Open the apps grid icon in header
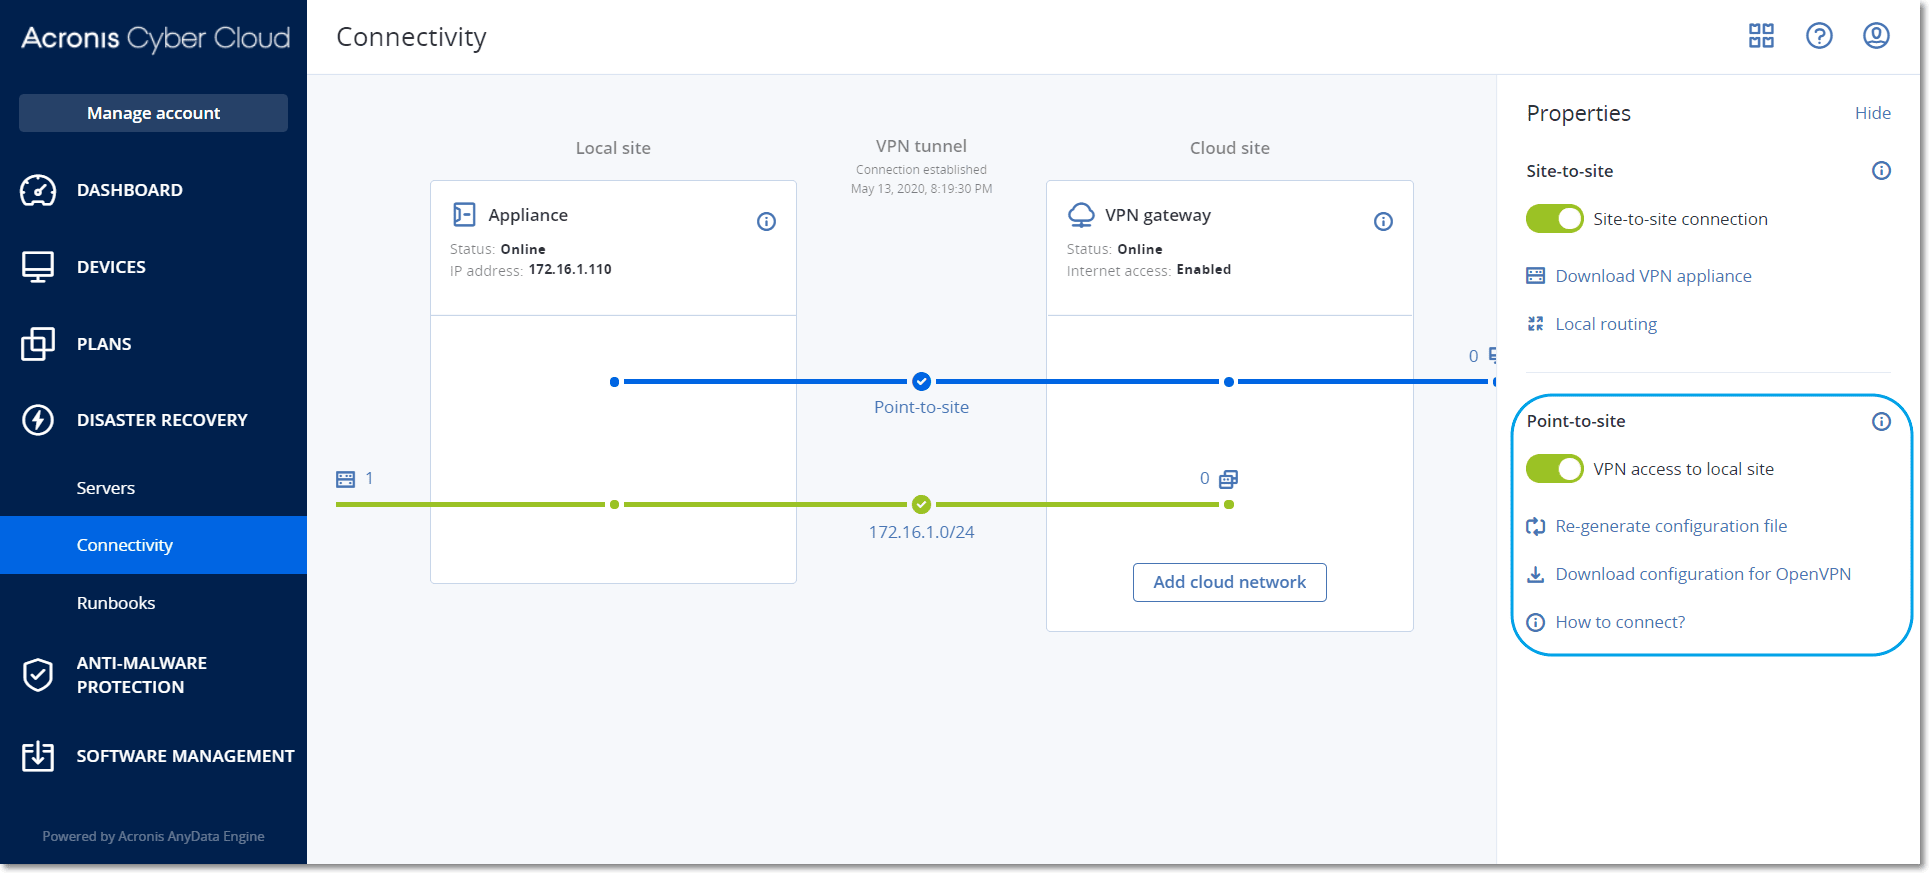 click(1761, 36)
